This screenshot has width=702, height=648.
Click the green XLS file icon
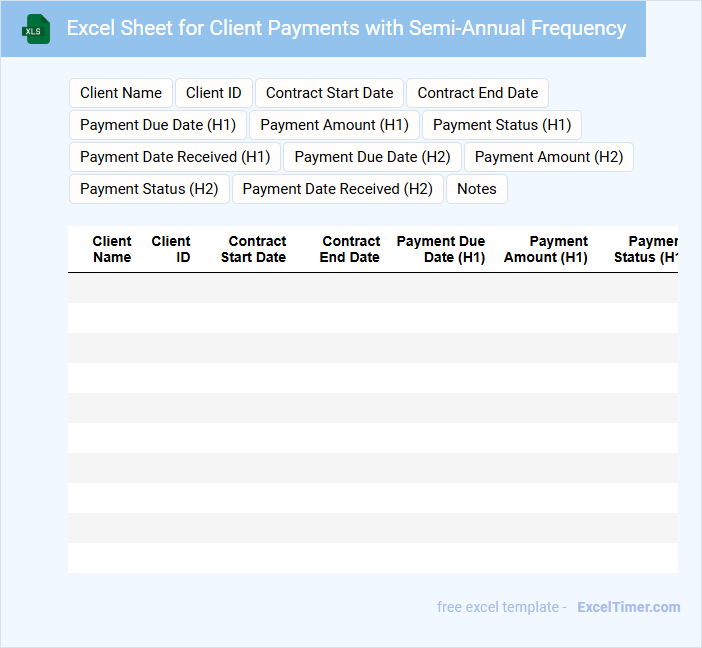pos(36,29)
